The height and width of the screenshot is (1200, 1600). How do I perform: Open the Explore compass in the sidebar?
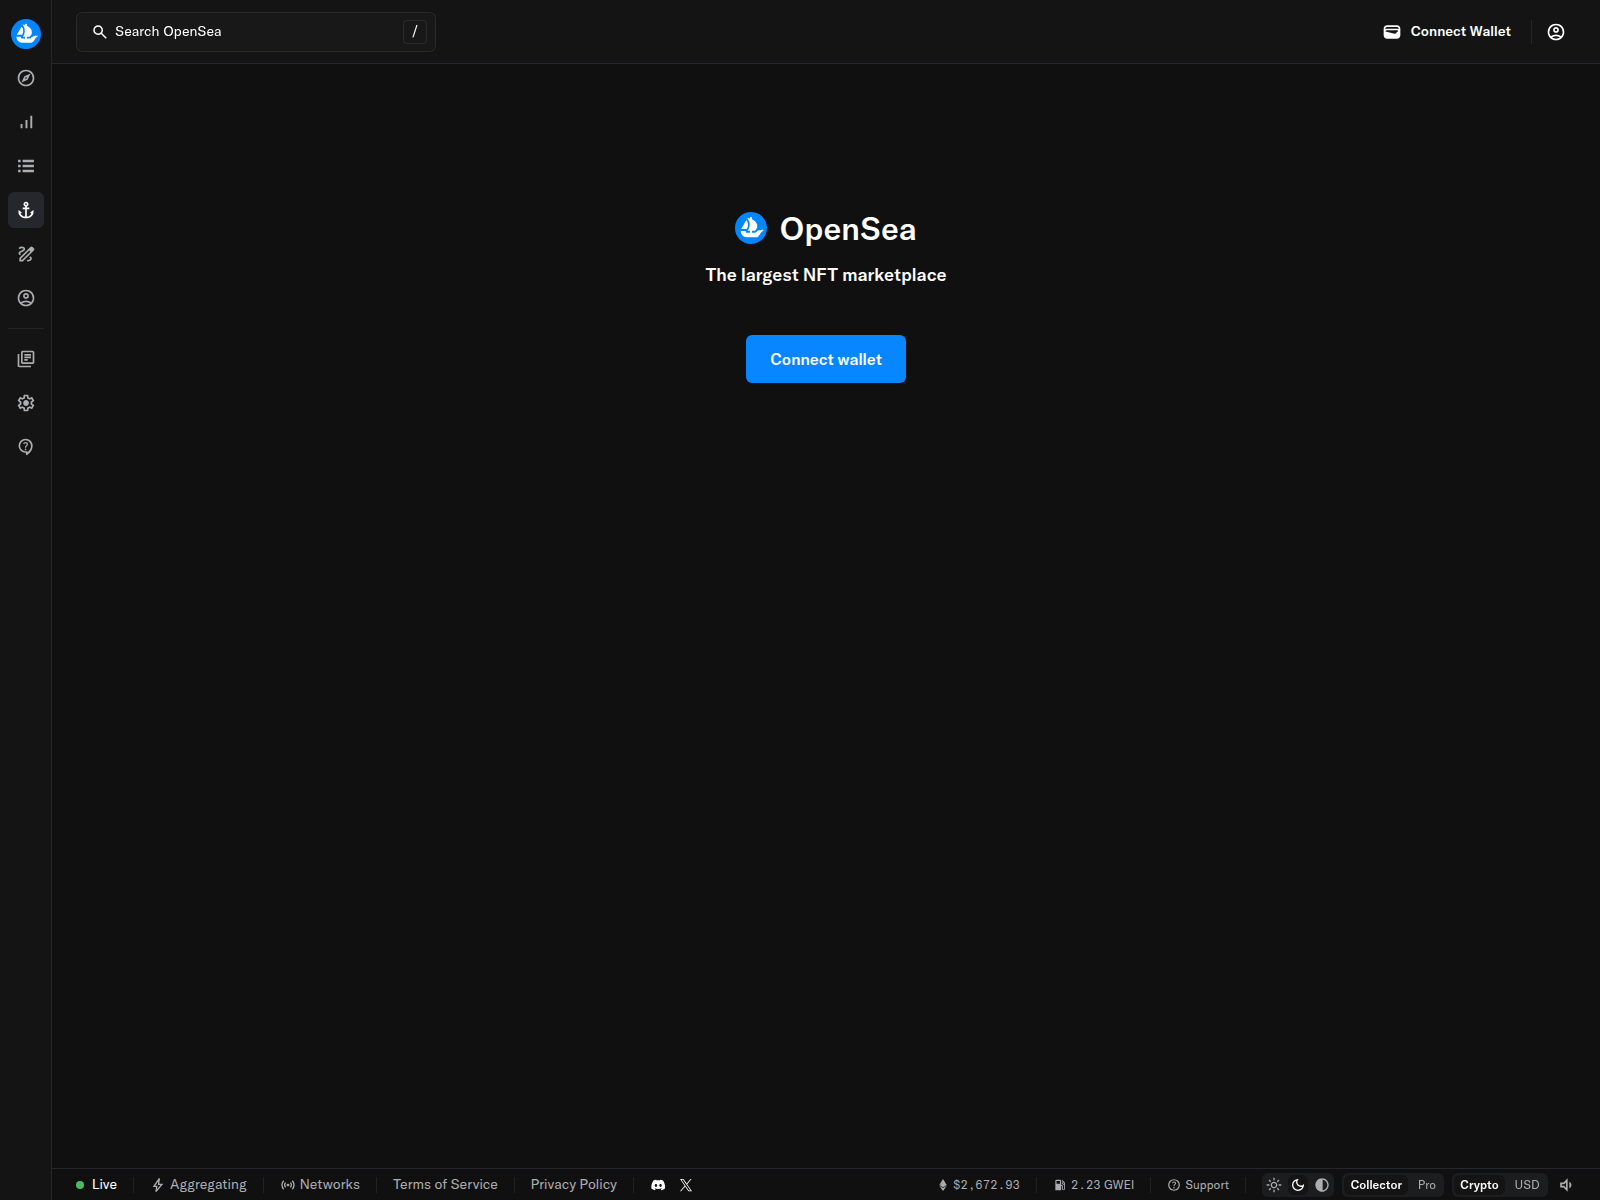tap(26, 77)
